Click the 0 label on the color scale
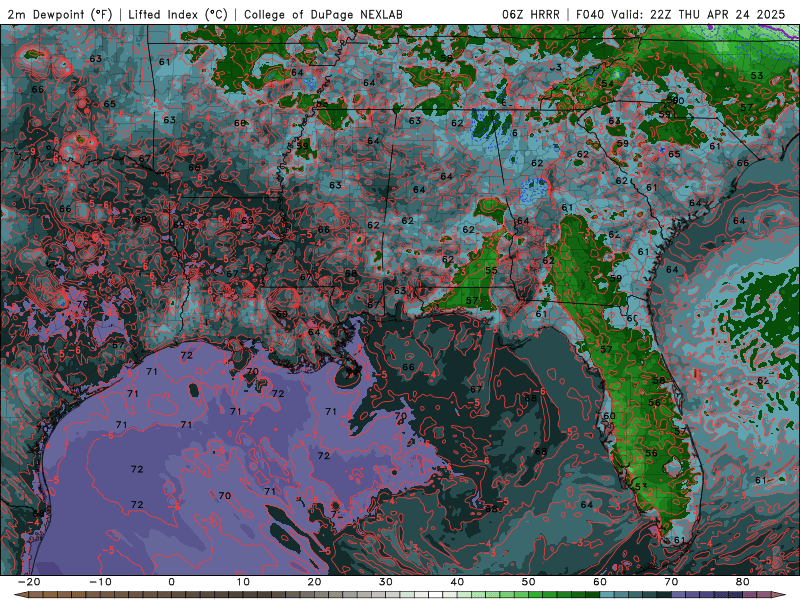The width and height of the screenshot is (800, 600). point(171,582)
